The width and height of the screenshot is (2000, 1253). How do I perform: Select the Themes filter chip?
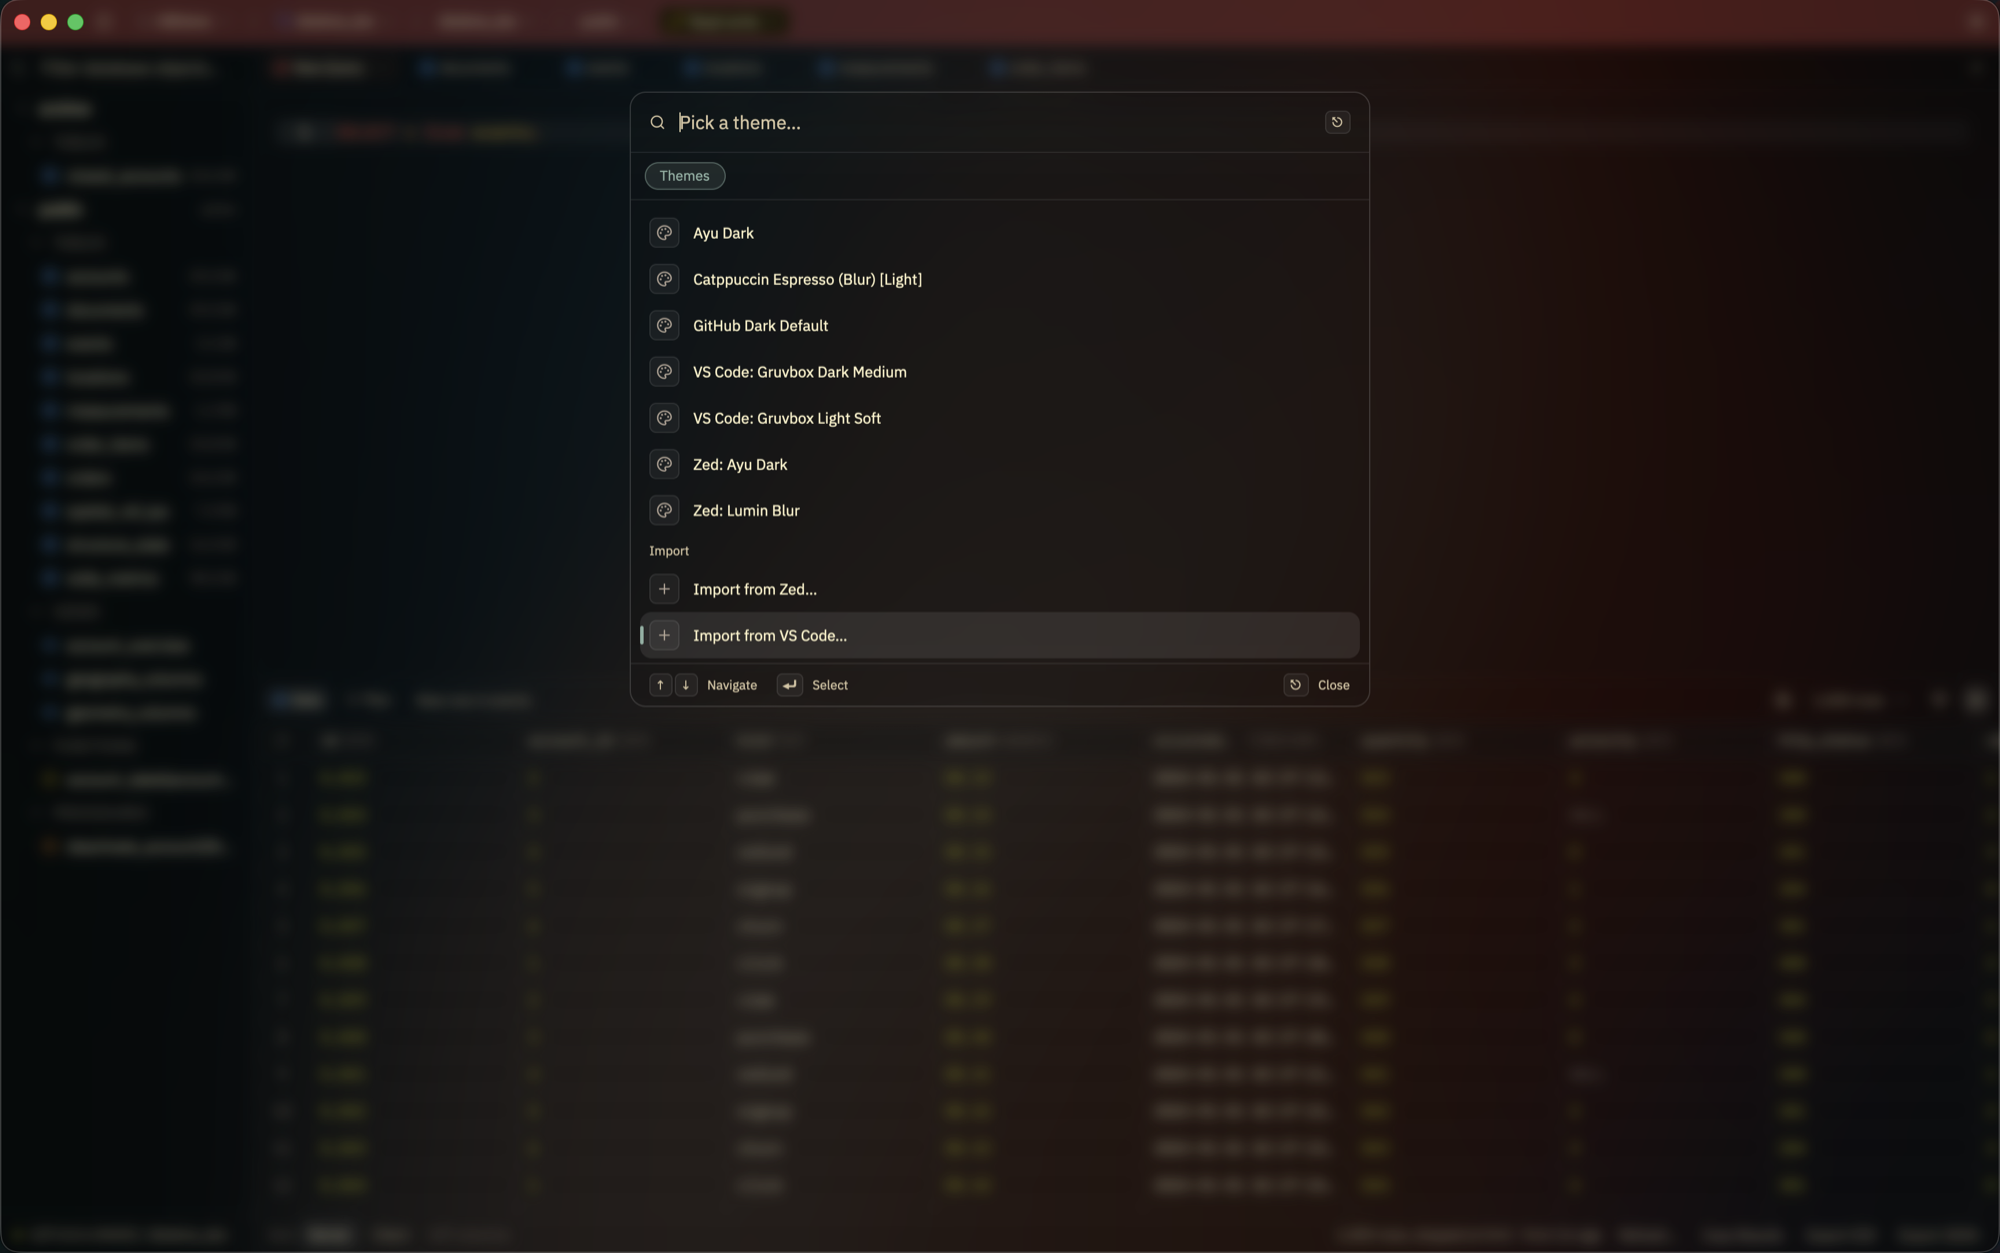click(685, 176)
